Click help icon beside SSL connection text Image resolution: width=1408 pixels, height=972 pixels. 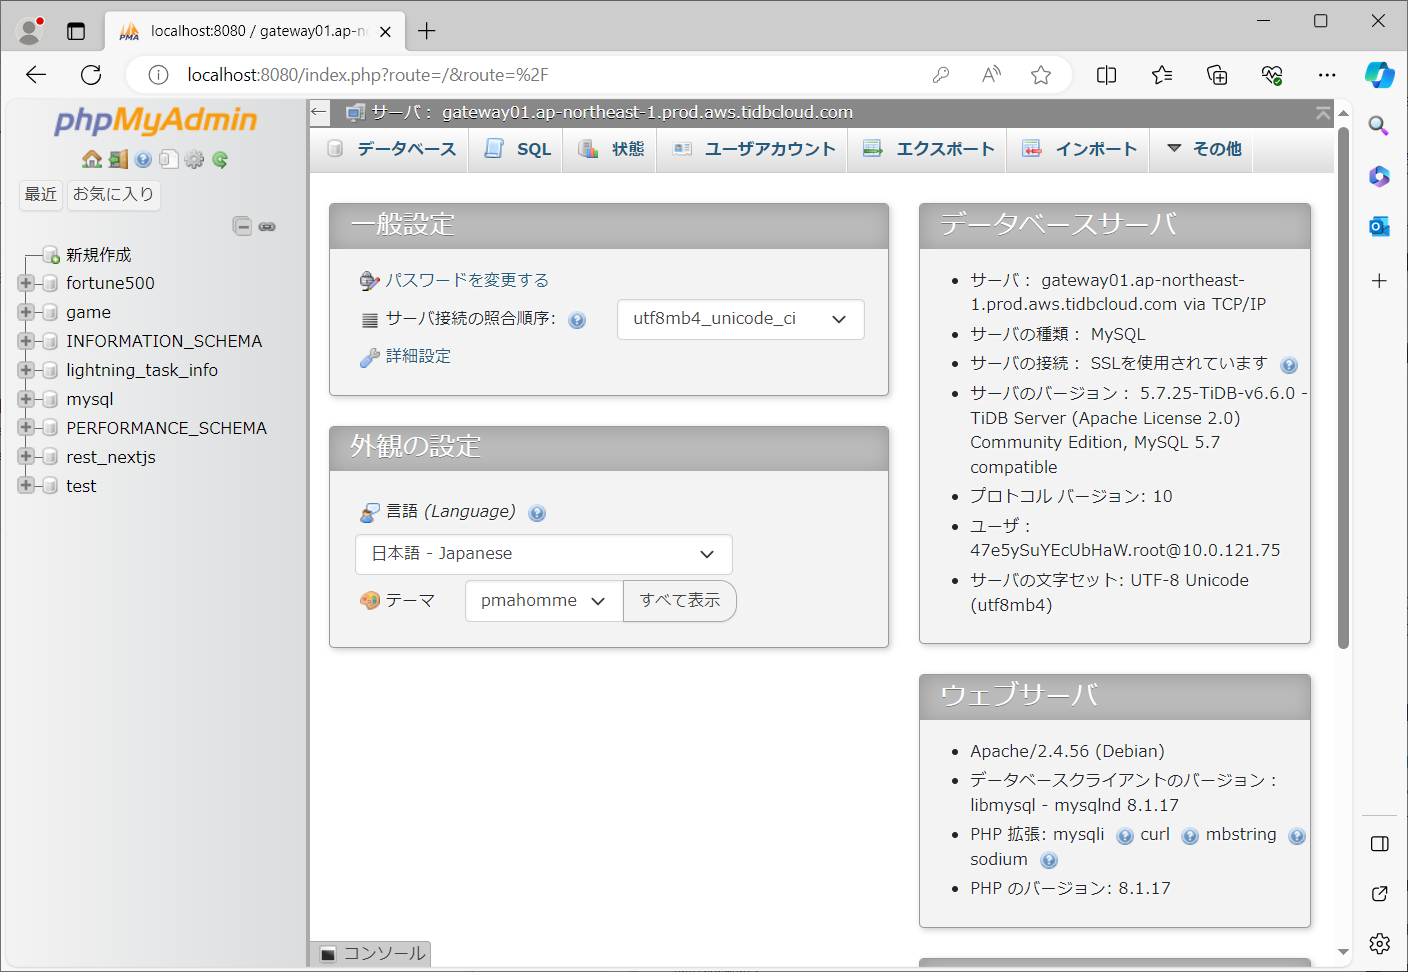pyautogui.click(x=1289, y=365)
